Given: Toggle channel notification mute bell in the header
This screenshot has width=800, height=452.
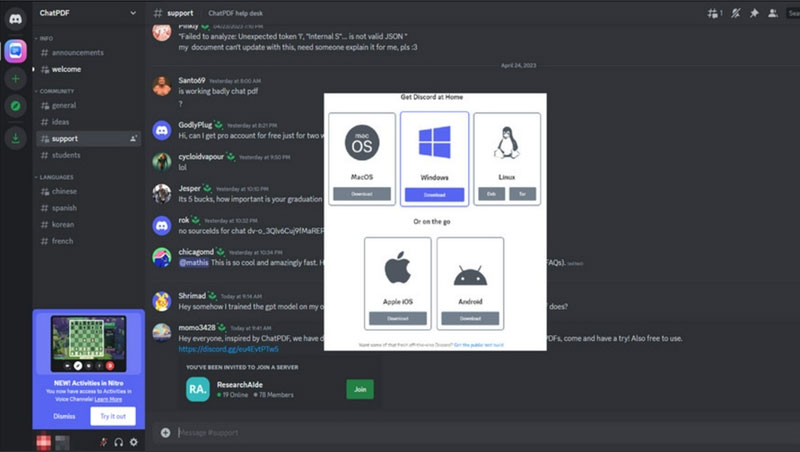Looking at the screenshot, I should tap(736, 13).
